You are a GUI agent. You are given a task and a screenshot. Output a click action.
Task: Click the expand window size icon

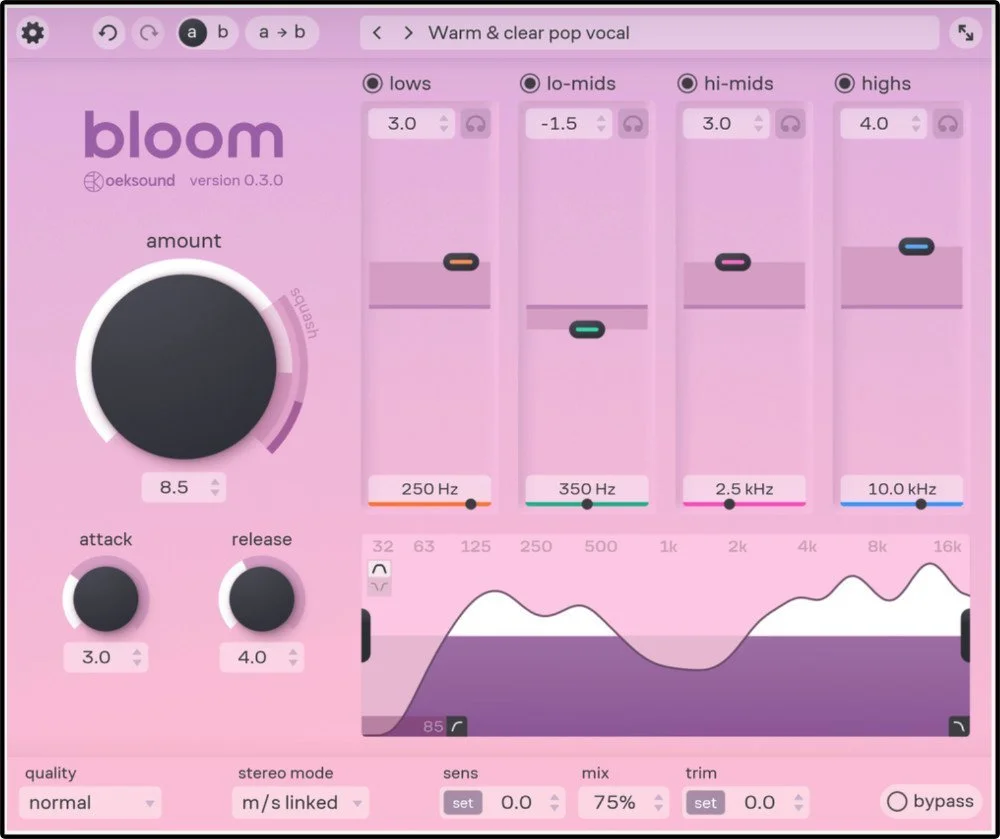(x=965, y=33)
